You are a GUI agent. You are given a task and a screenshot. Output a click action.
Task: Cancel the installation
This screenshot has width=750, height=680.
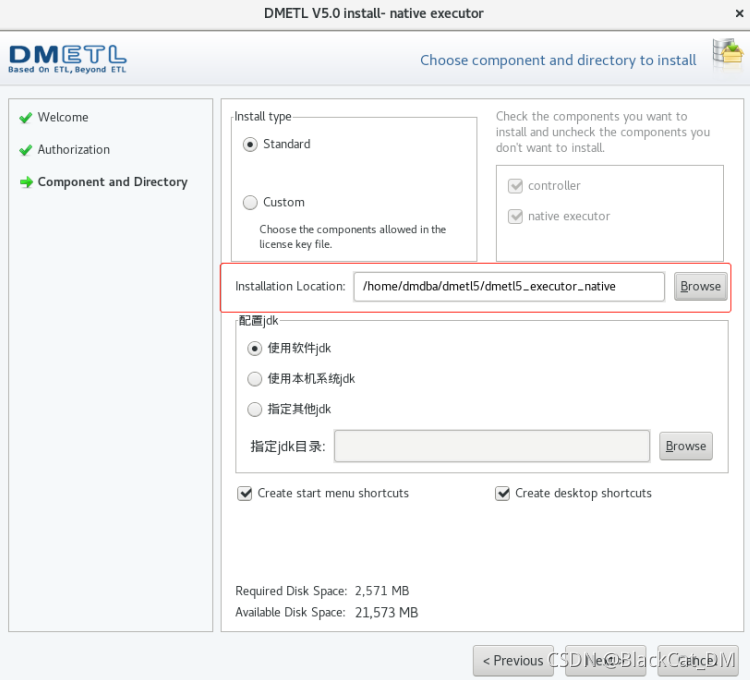(x=698, y=660)
